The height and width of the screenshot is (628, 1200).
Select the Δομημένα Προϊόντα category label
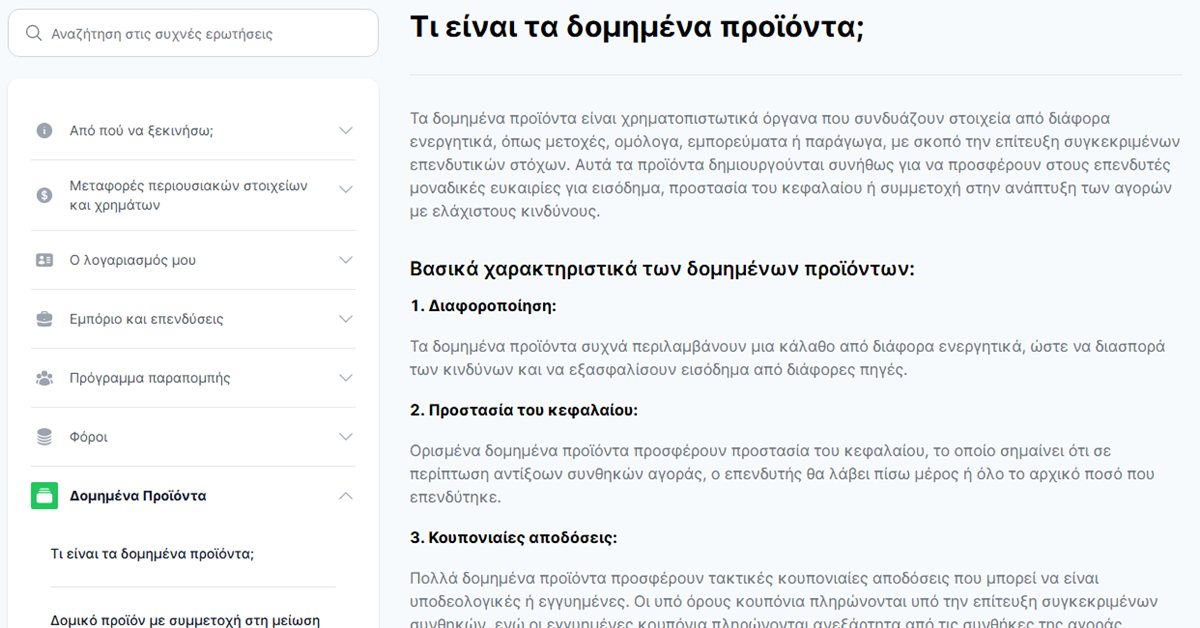point(138,496)
